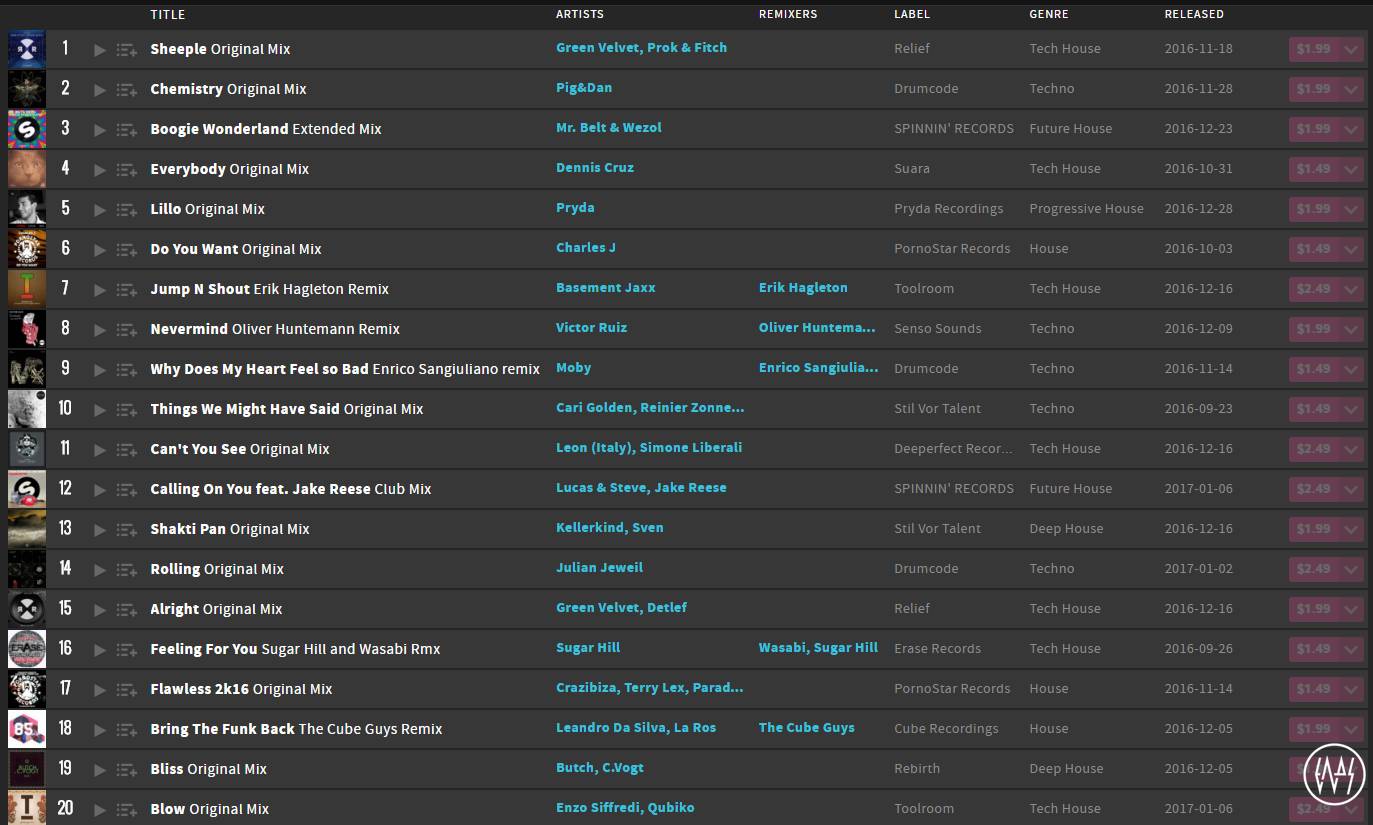
Task: Buy Flawless 2k16 for $1.49
Action: click(x=1314, y=689)
